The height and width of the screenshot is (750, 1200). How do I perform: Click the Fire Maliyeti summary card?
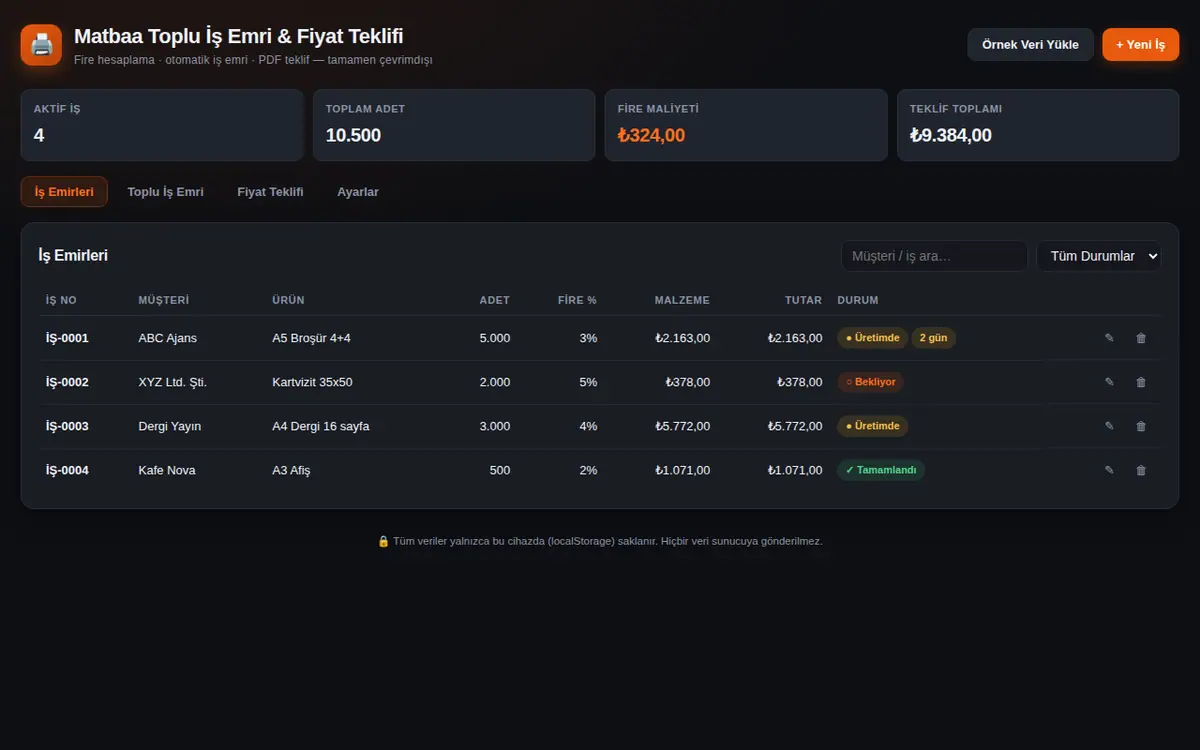coord(746,125)
